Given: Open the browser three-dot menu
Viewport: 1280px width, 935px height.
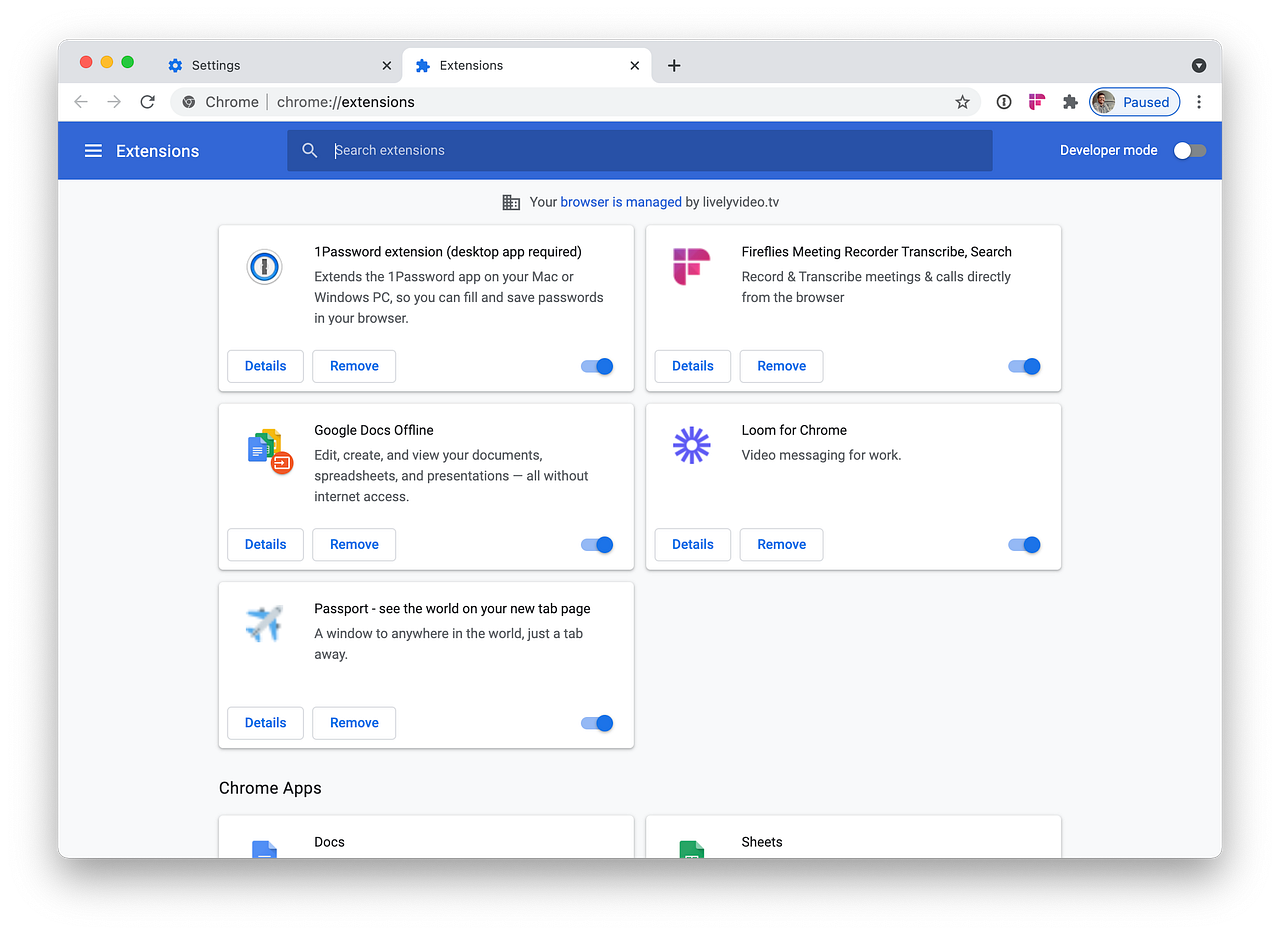Looking at the screenshot, I should click(x=1198, y=101).
